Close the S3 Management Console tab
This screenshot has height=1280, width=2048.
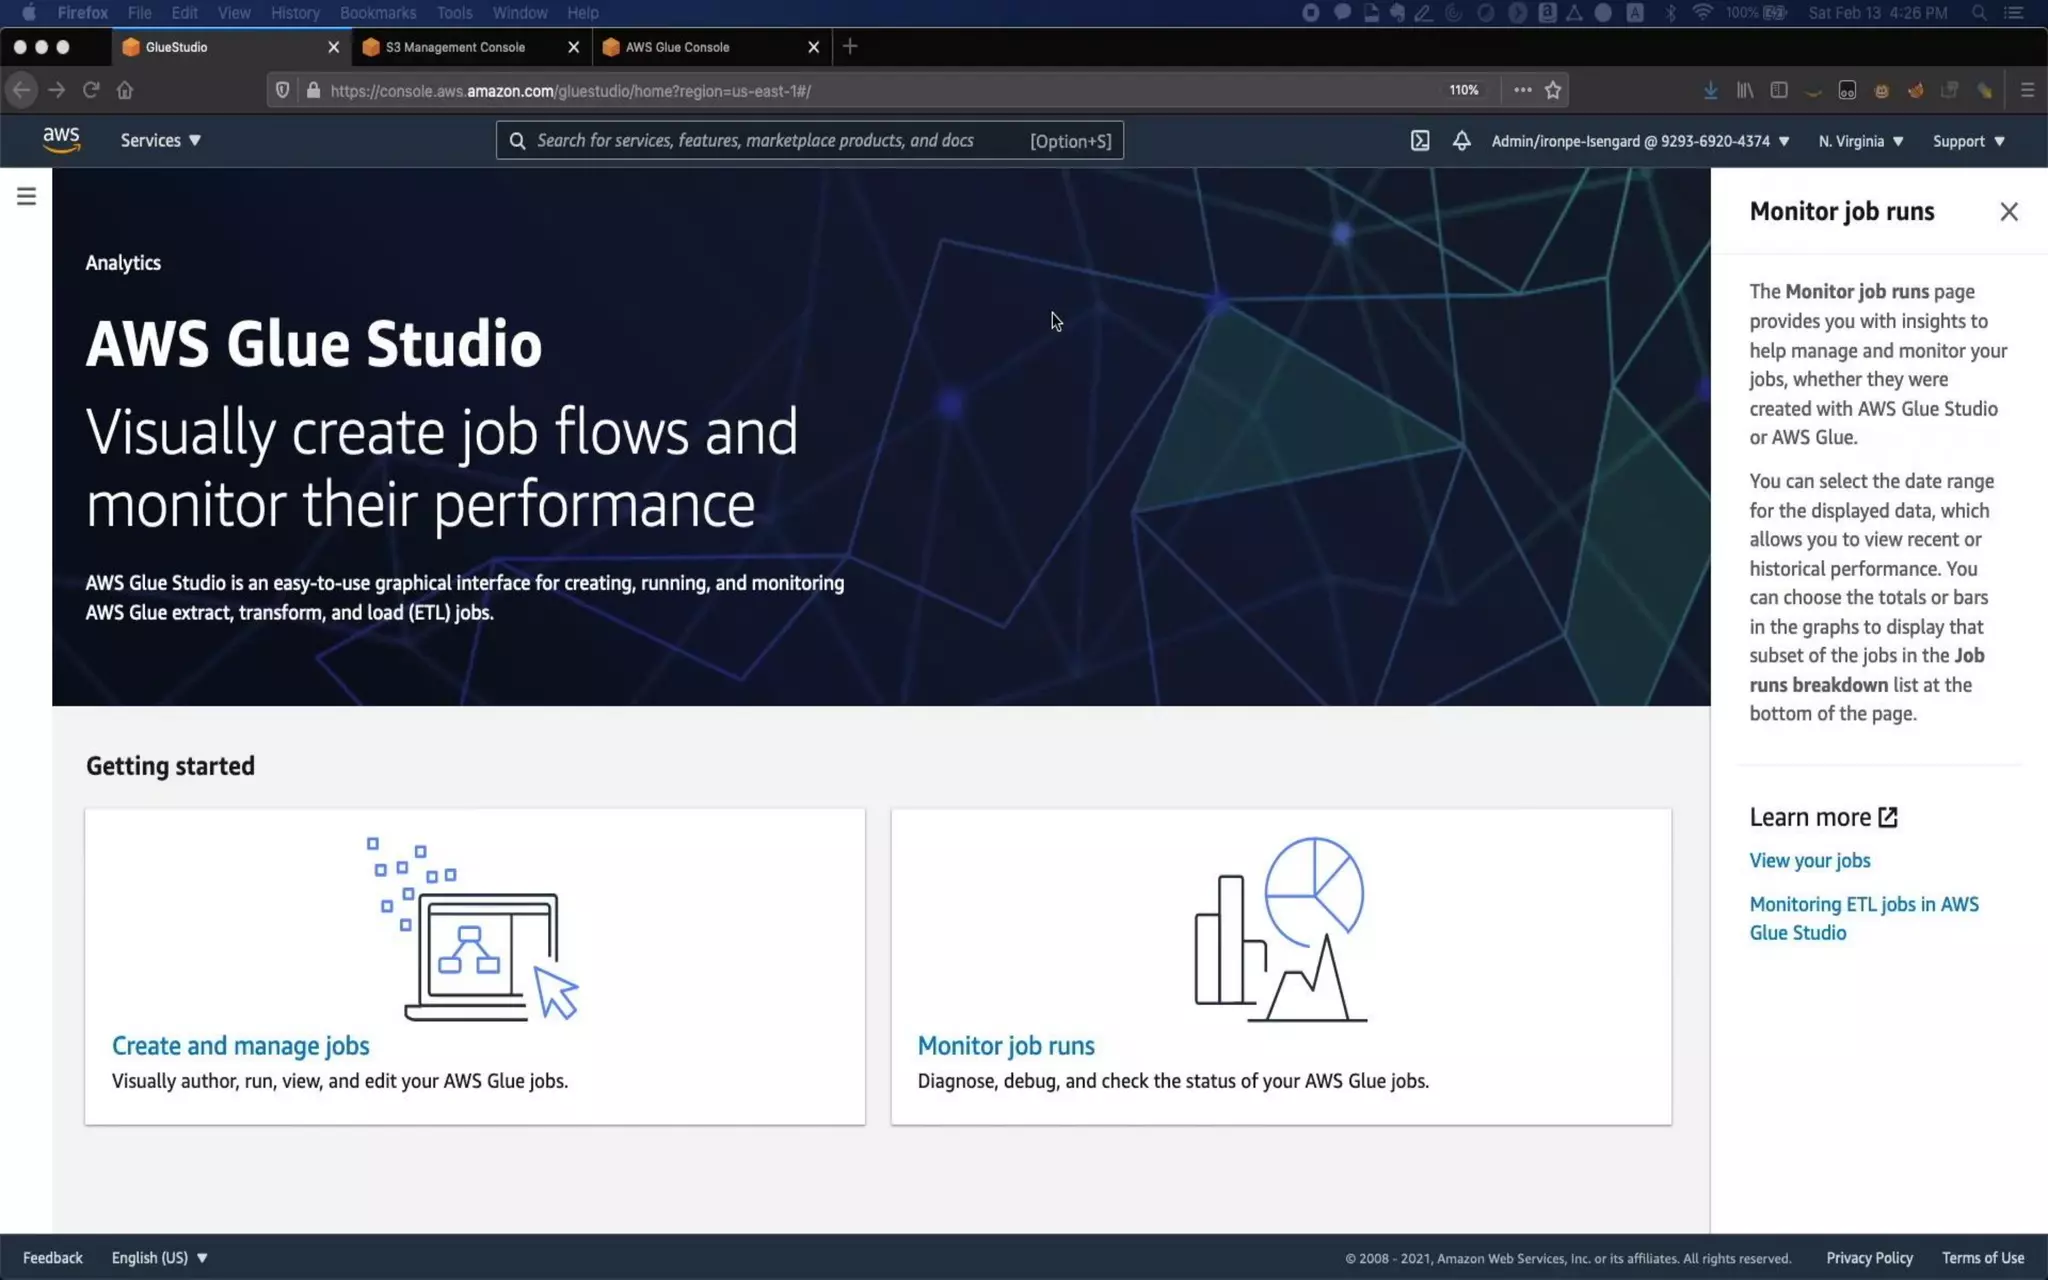[x=573, y=47]
